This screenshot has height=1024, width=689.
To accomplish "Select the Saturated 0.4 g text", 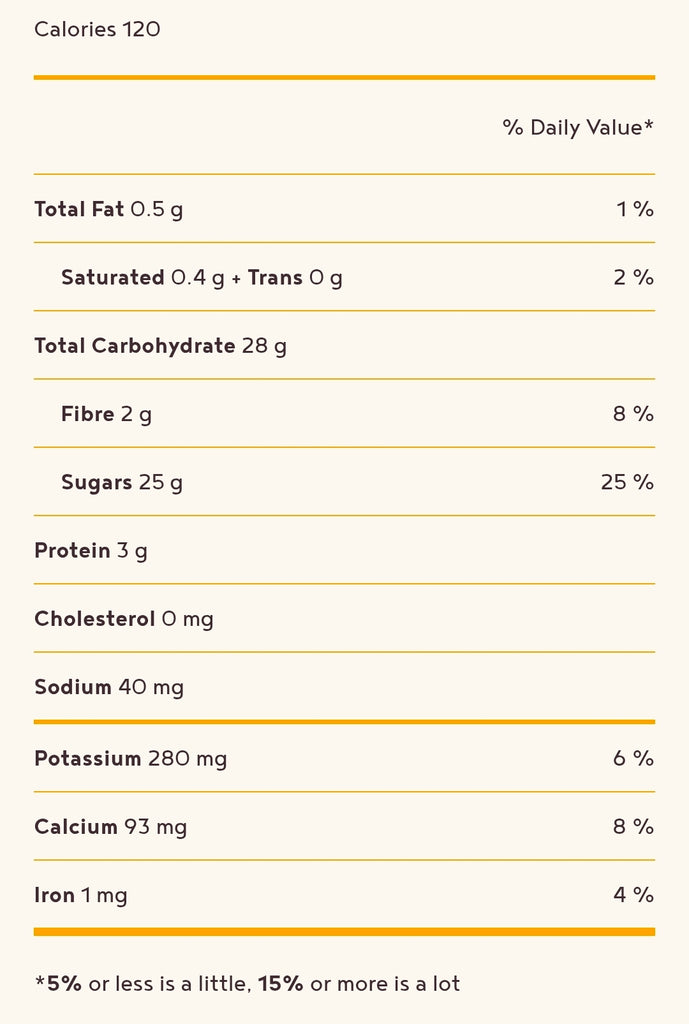I will coord(142,278).
